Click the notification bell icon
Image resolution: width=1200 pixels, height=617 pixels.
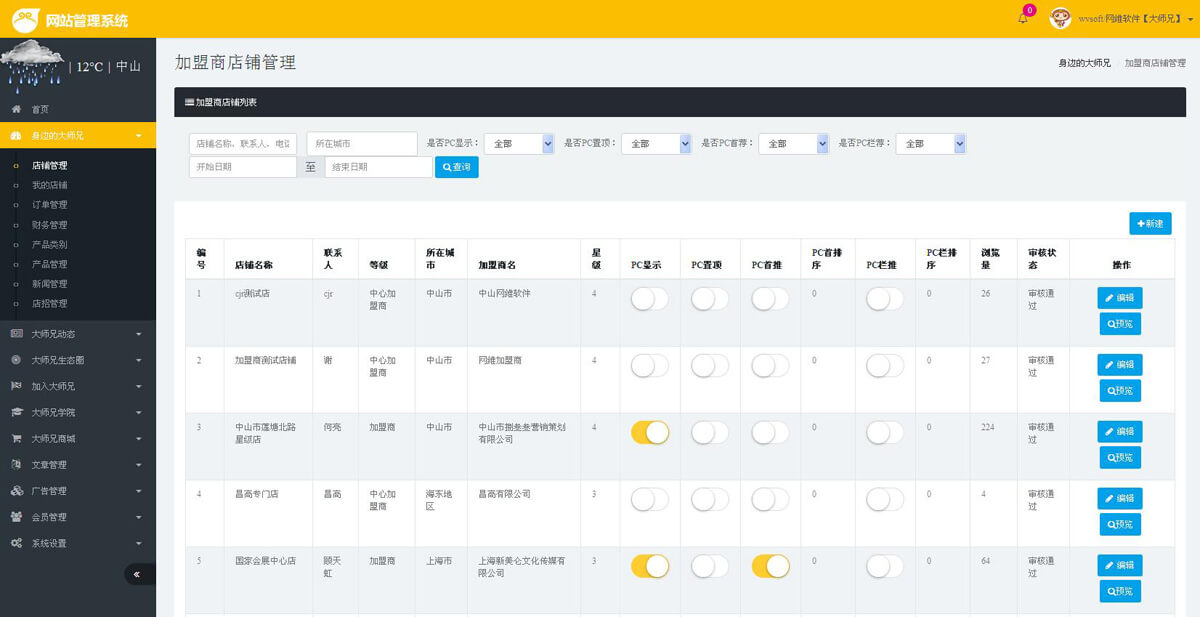click(1023, 19)
